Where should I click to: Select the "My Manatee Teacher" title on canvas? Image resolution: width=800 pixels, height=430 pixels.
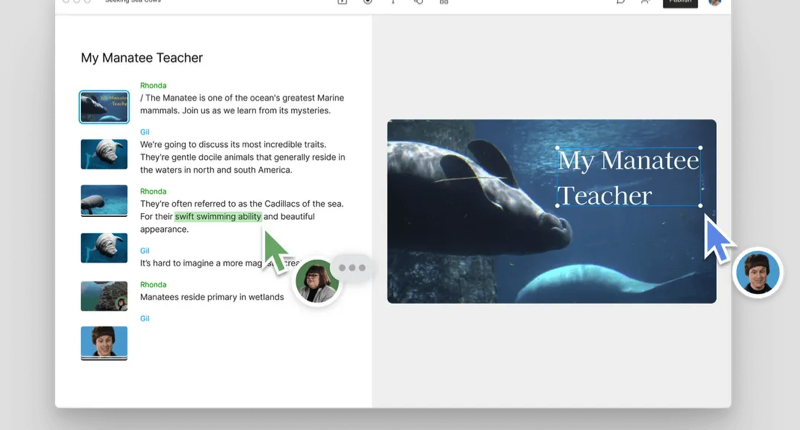click(x=629, y=177)
